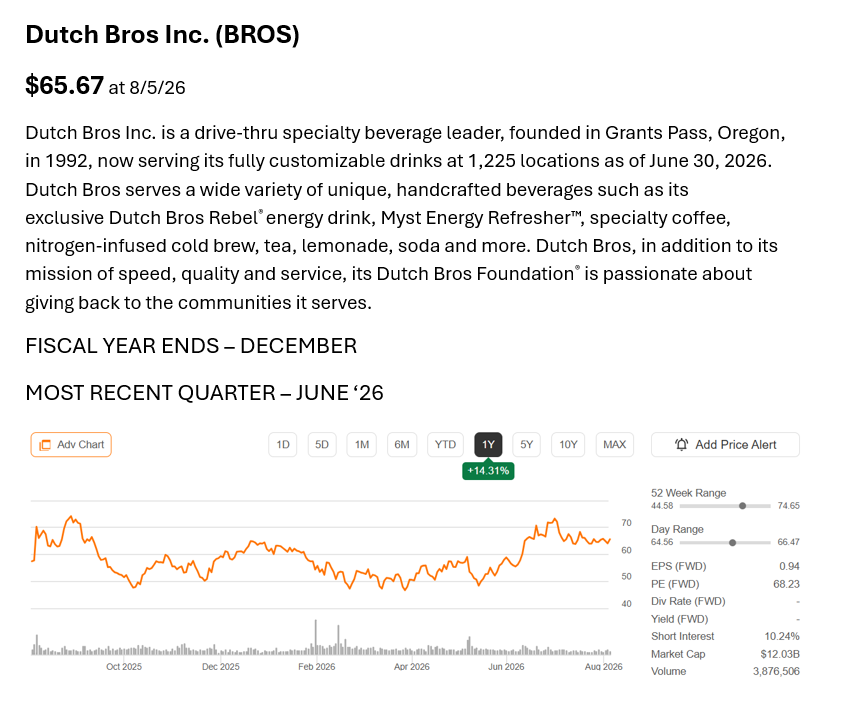This screenshot has width=855, height=727.
Task: Choose the 1M chart period
Action: [x=362, y=444]
